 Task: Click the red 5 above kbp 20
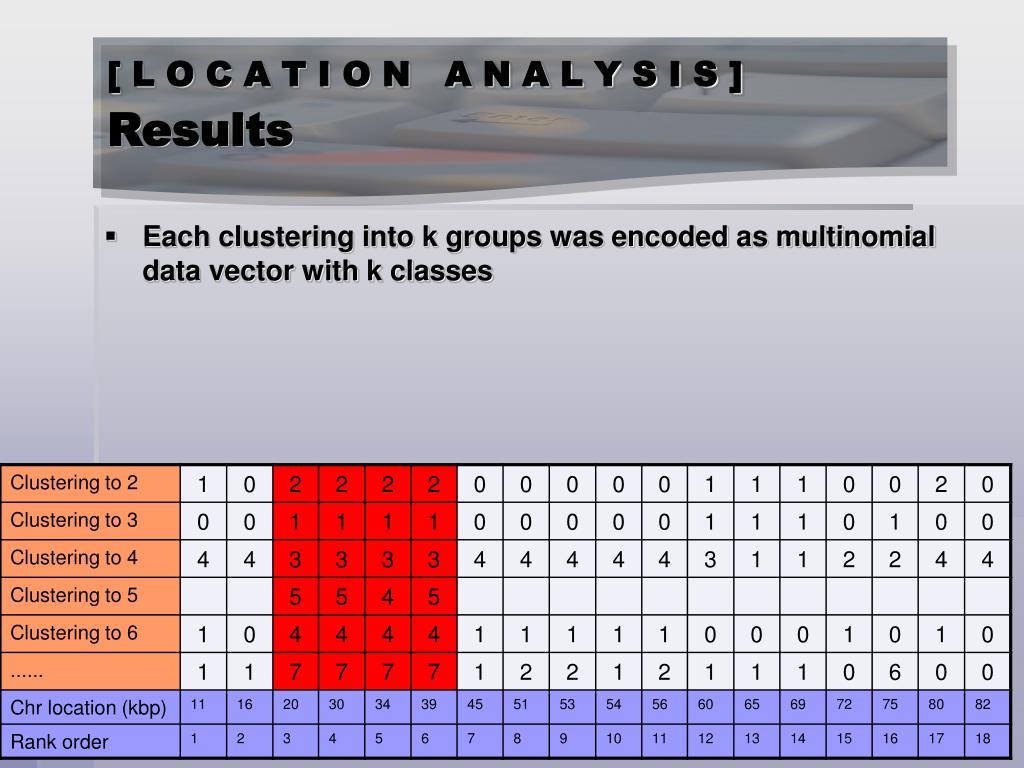[x=295, y=597]
